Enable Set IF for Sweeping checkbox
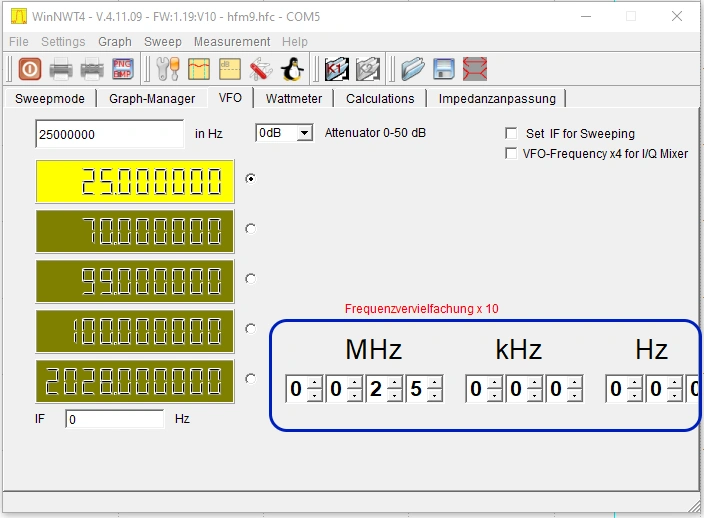This screenshot has width=705, height=519. pos(511,133)
